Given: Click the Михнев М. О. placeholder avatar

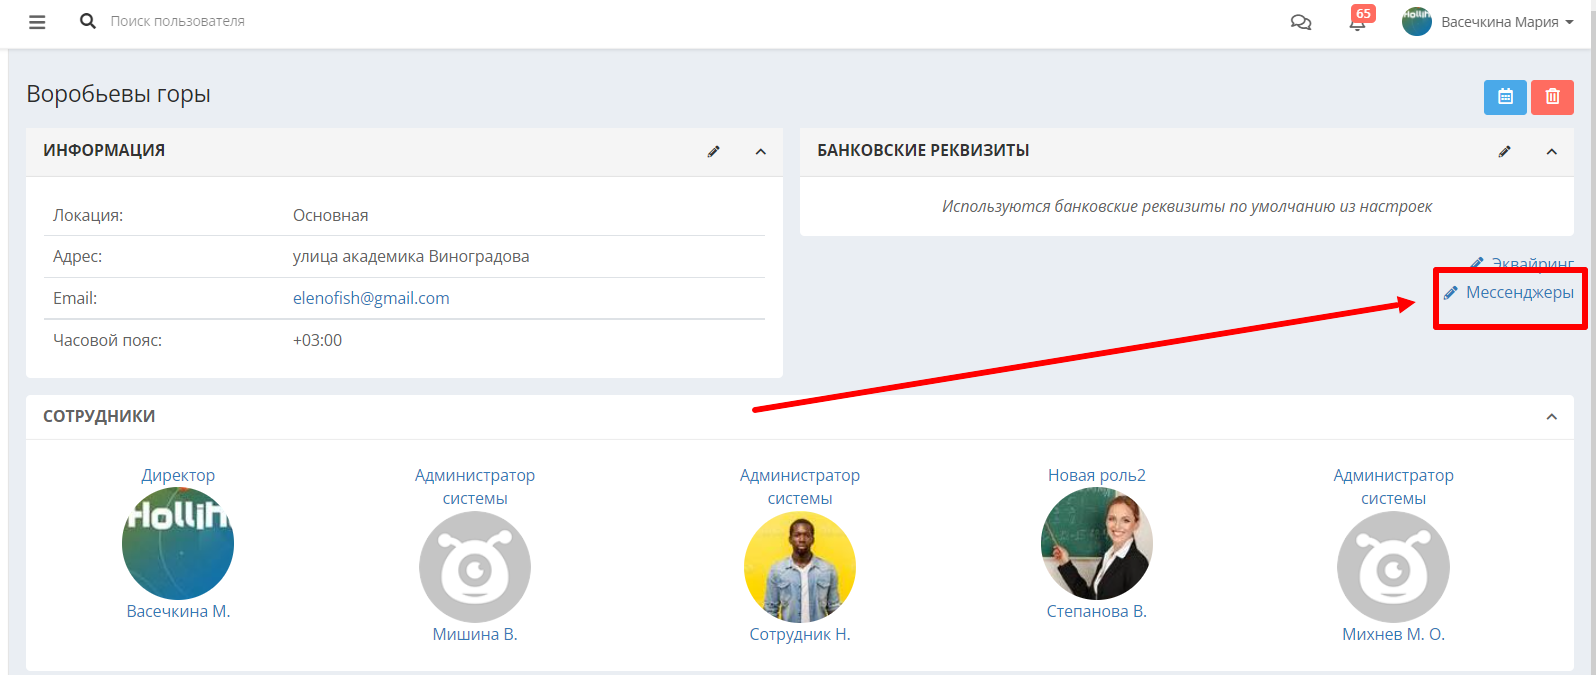Looking at the screenshot, I should click(x=1393, y=567).
